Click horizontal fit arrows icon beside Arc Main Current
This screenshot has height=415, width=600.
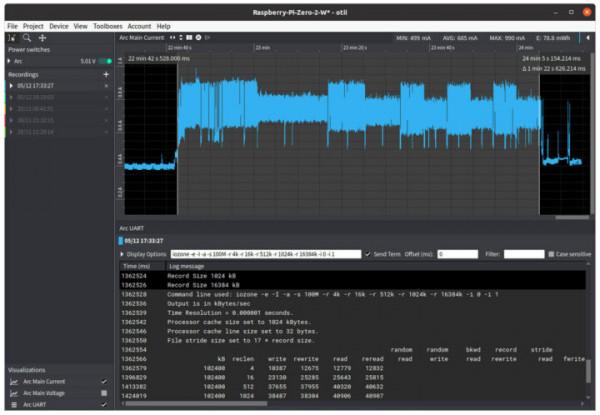tap(172, 37)
